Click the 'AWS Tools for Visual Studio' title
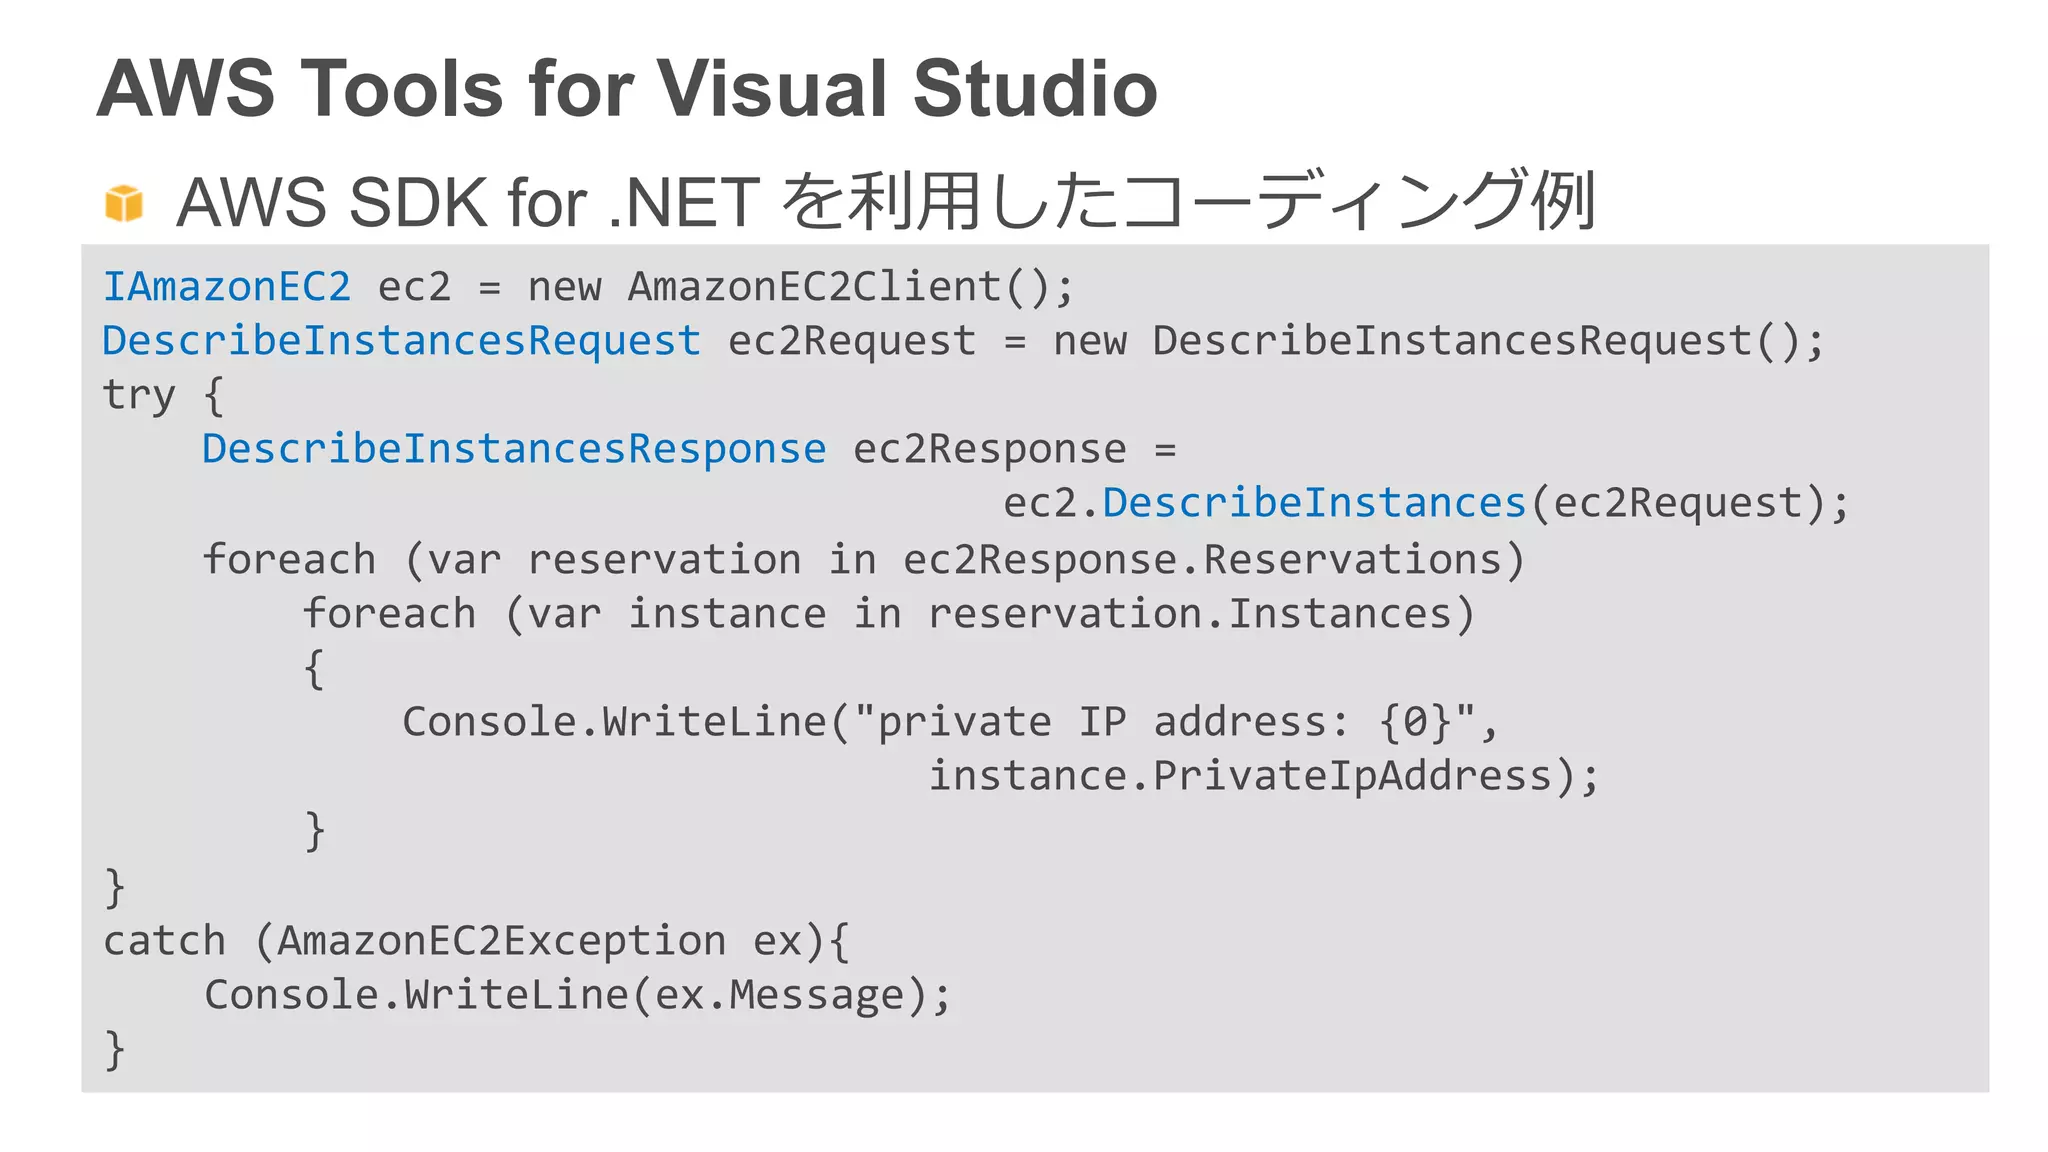This screenshot has height=1152, width=2048. coord(627,88)
